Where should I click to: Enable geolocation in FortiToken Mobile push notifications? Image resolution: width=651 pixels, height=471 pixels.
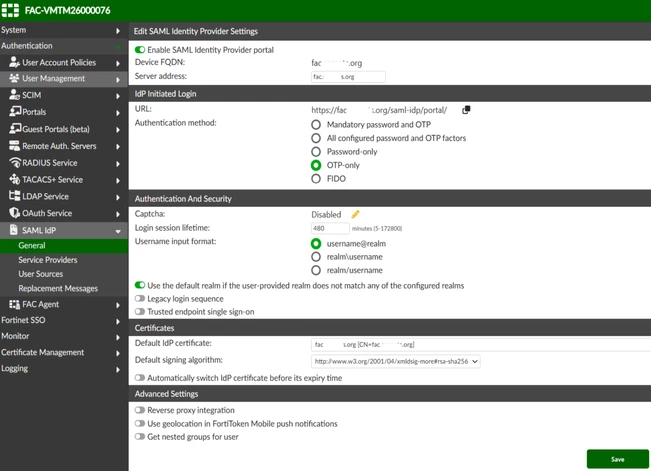[x=140, y=424]
